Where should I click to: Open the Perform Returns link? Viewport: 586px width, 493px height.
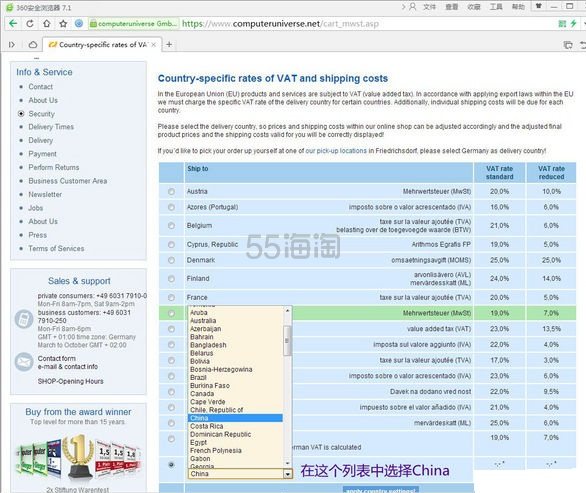click(x=53, y=167)
